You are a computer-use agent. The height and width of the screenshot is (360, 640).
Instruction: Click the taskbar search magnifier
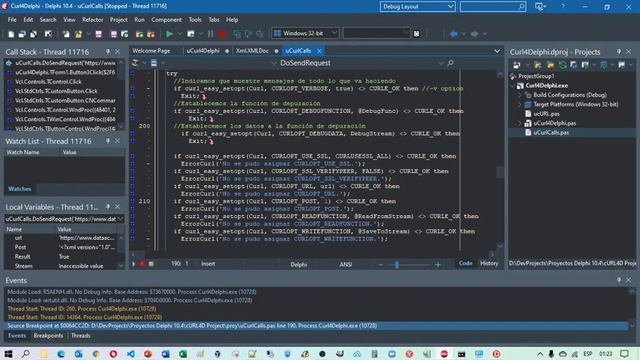tap(26, 354)
